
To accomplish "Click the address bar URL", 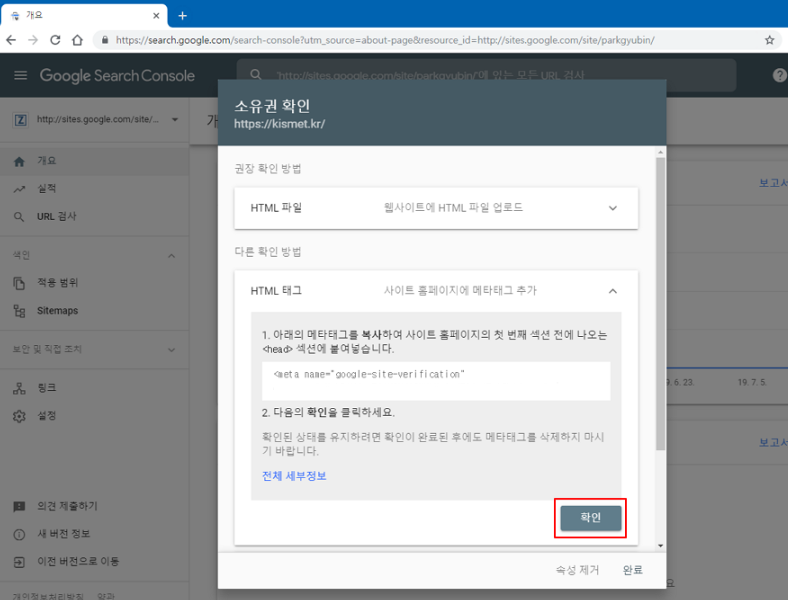I will point(385,40).
